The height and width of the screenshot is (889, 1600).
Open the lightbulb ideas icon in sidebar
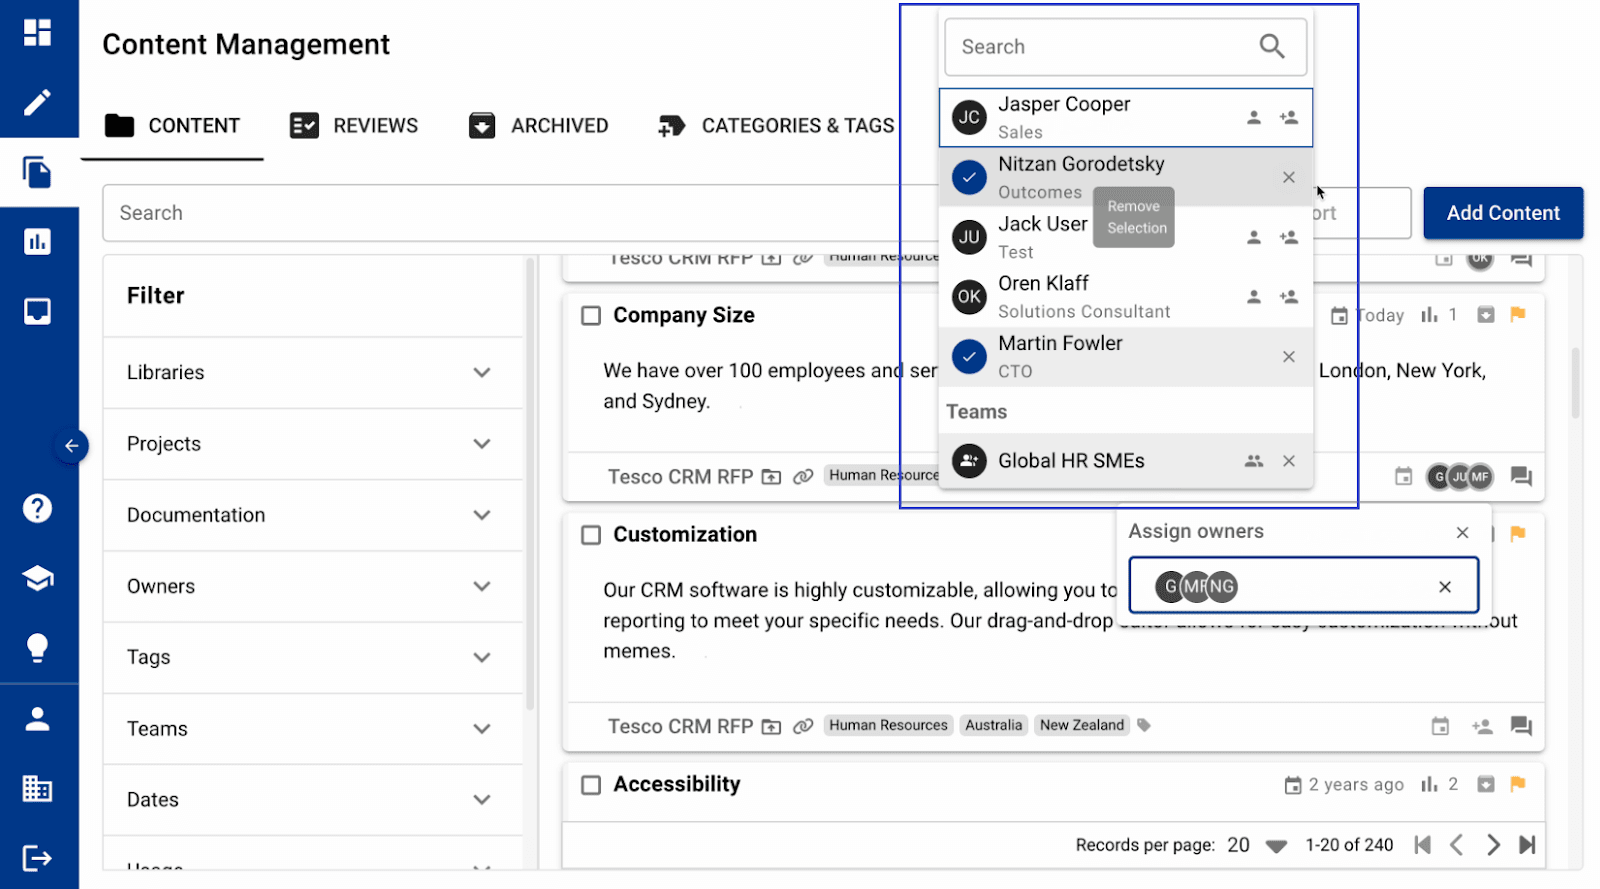pos(37,648)
